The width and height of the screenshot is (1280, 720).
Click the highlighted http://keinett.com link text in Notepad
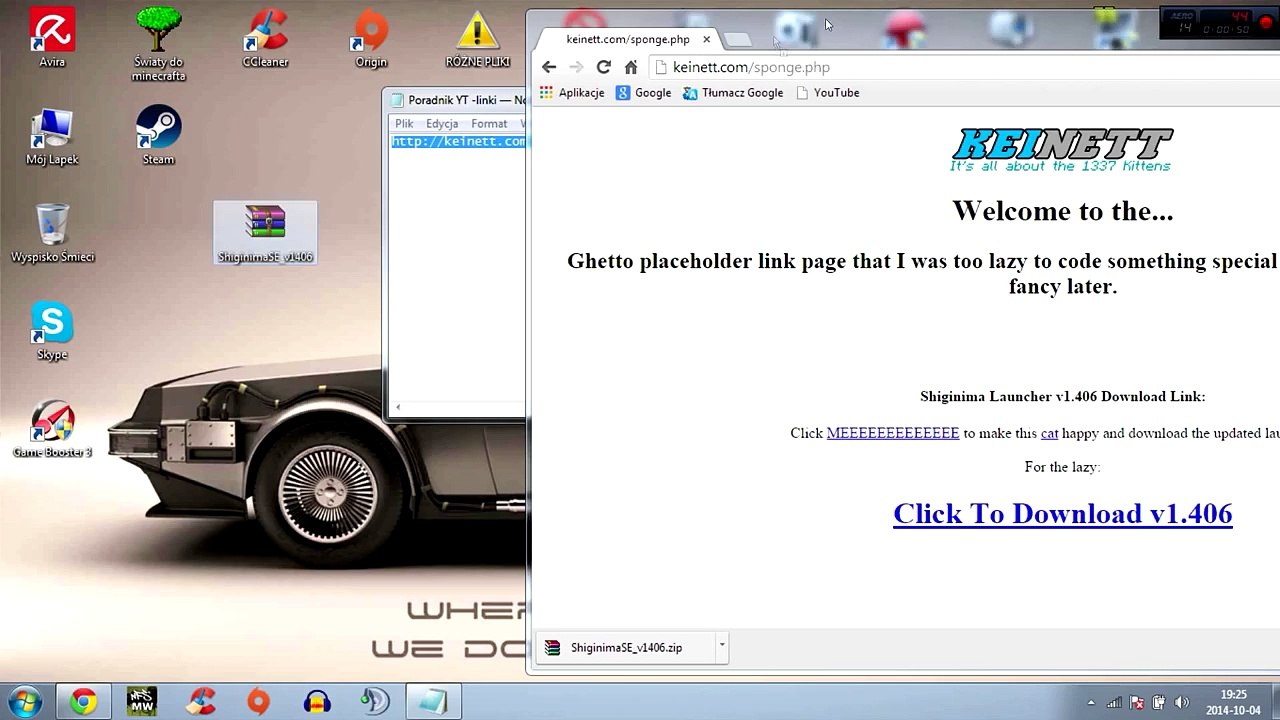[458, 141]
